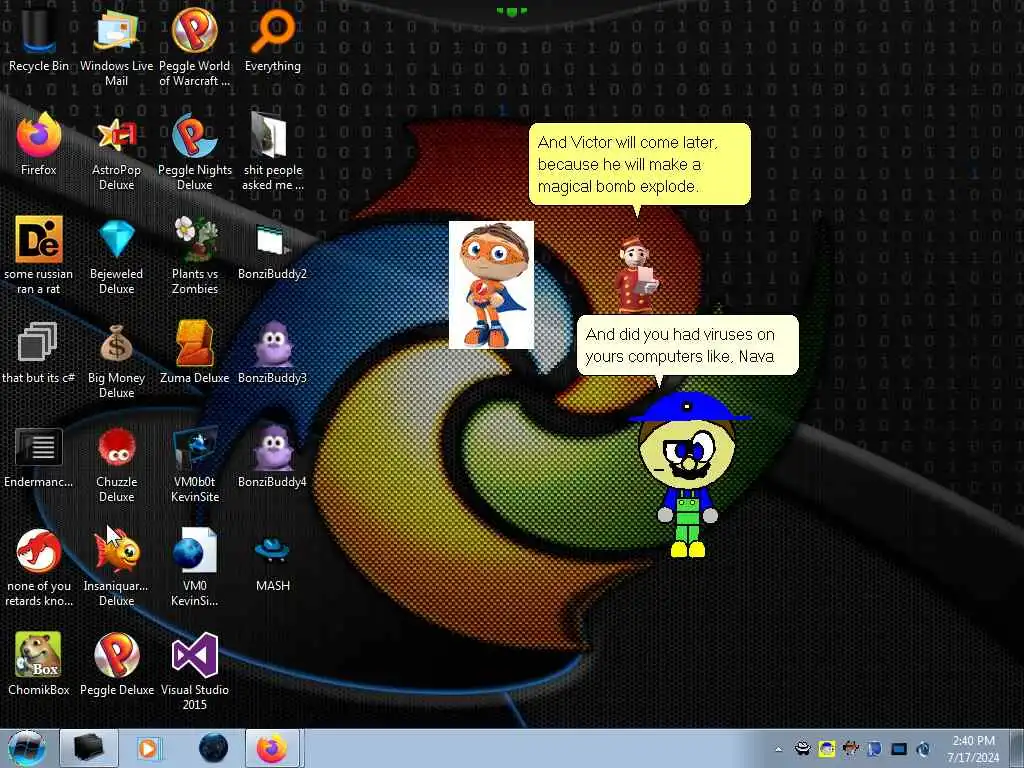This screenshot has width=1024, height=768.
Task: Select Bejeweled Deluxe diamond icon
Action: pyautogui.click(x=116, y=255)
